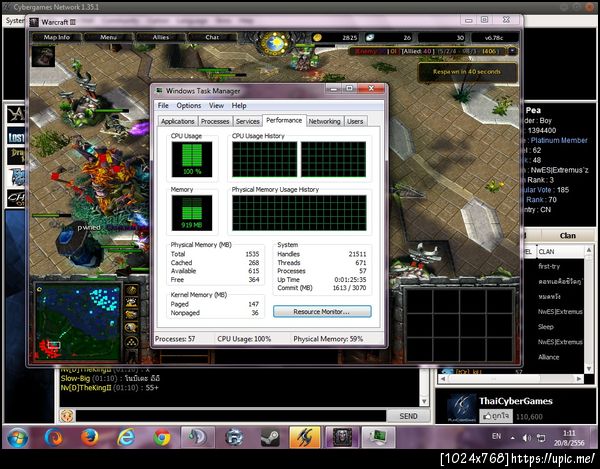The height and width of the screenshot is (469, 600).
Task: Open the Warcraft III Menu button
Action: pos(108,37)
